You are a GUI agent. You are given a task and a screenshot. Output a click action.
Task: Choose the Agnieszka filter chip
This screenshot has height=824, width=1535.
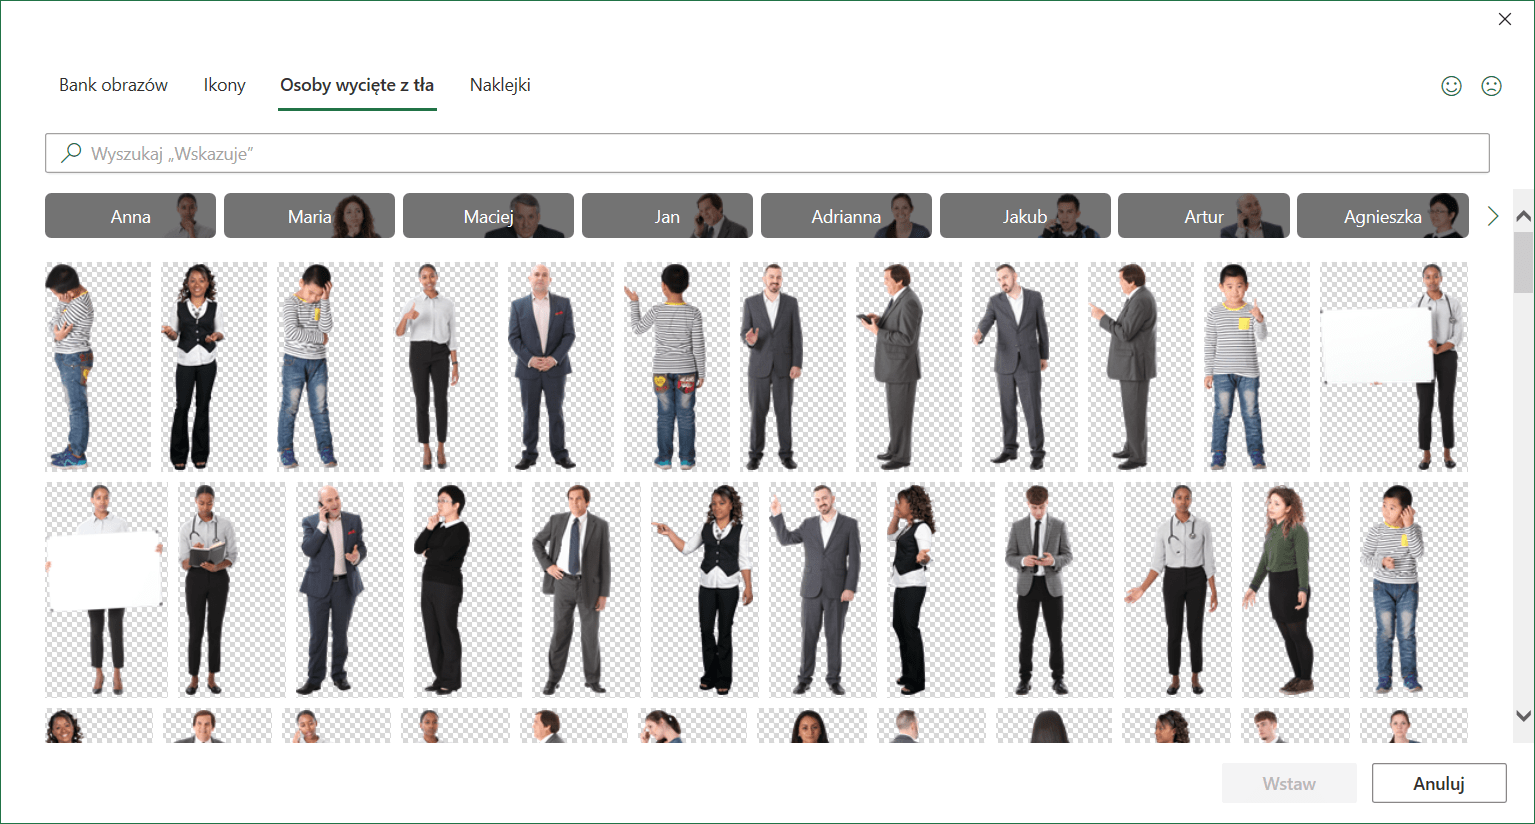1382,216
